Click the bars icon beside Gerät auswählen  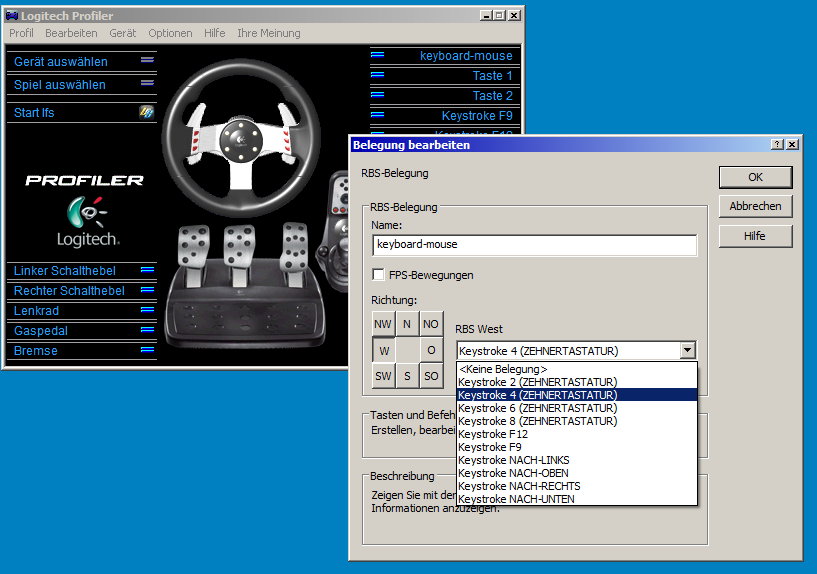pyautogui.click(x=147, y=60)
